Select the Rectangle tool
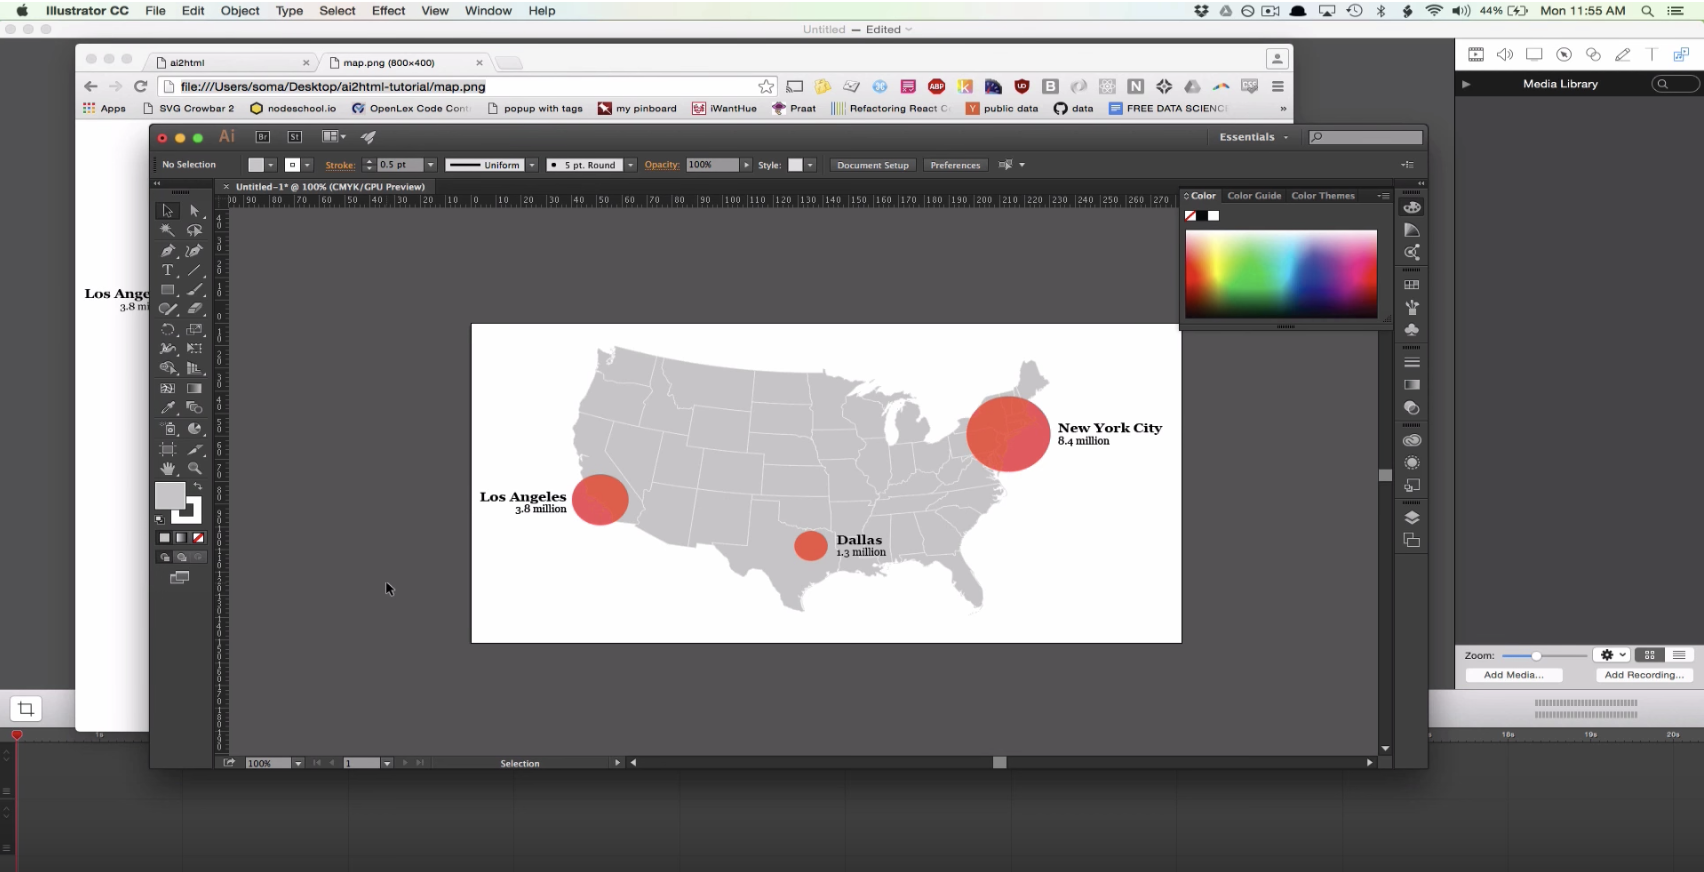The width and height of the screenshot is (1704, 872). (167, 290)
